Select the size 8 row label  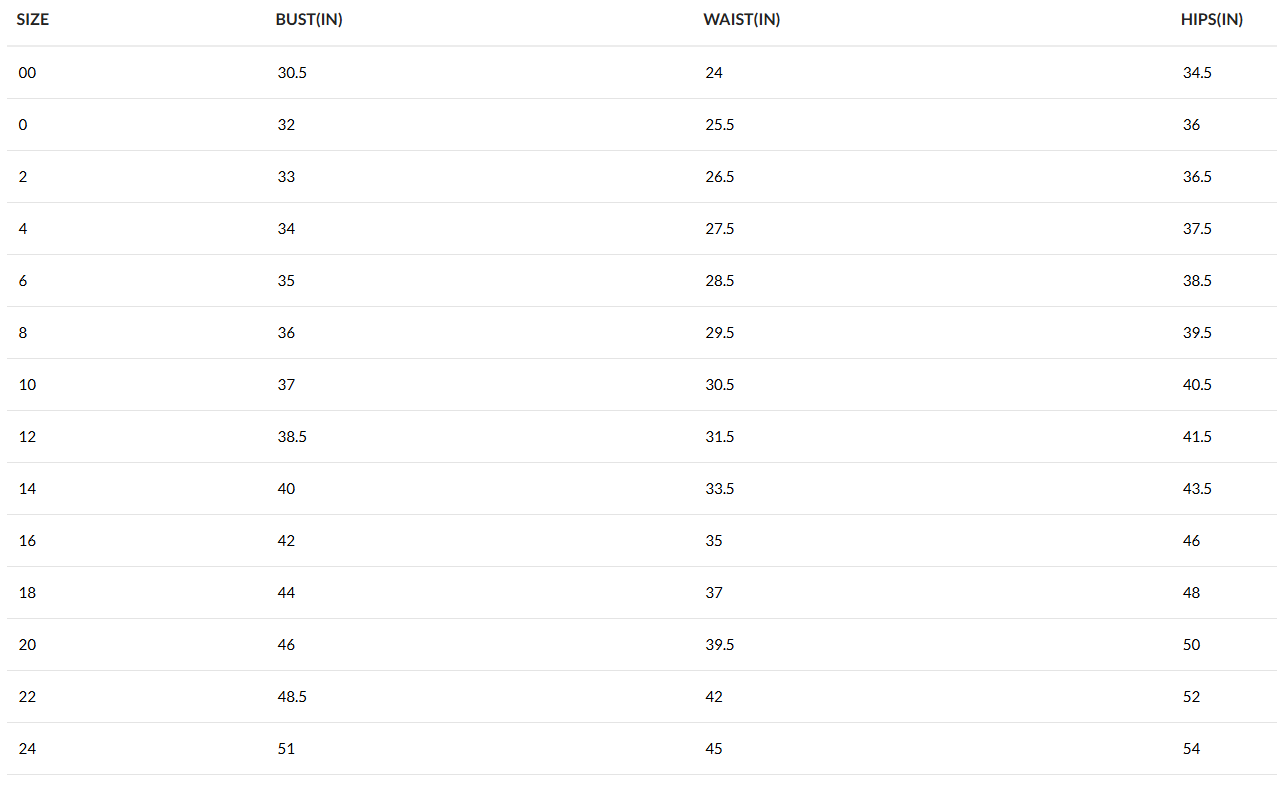[x=23, y=333]
